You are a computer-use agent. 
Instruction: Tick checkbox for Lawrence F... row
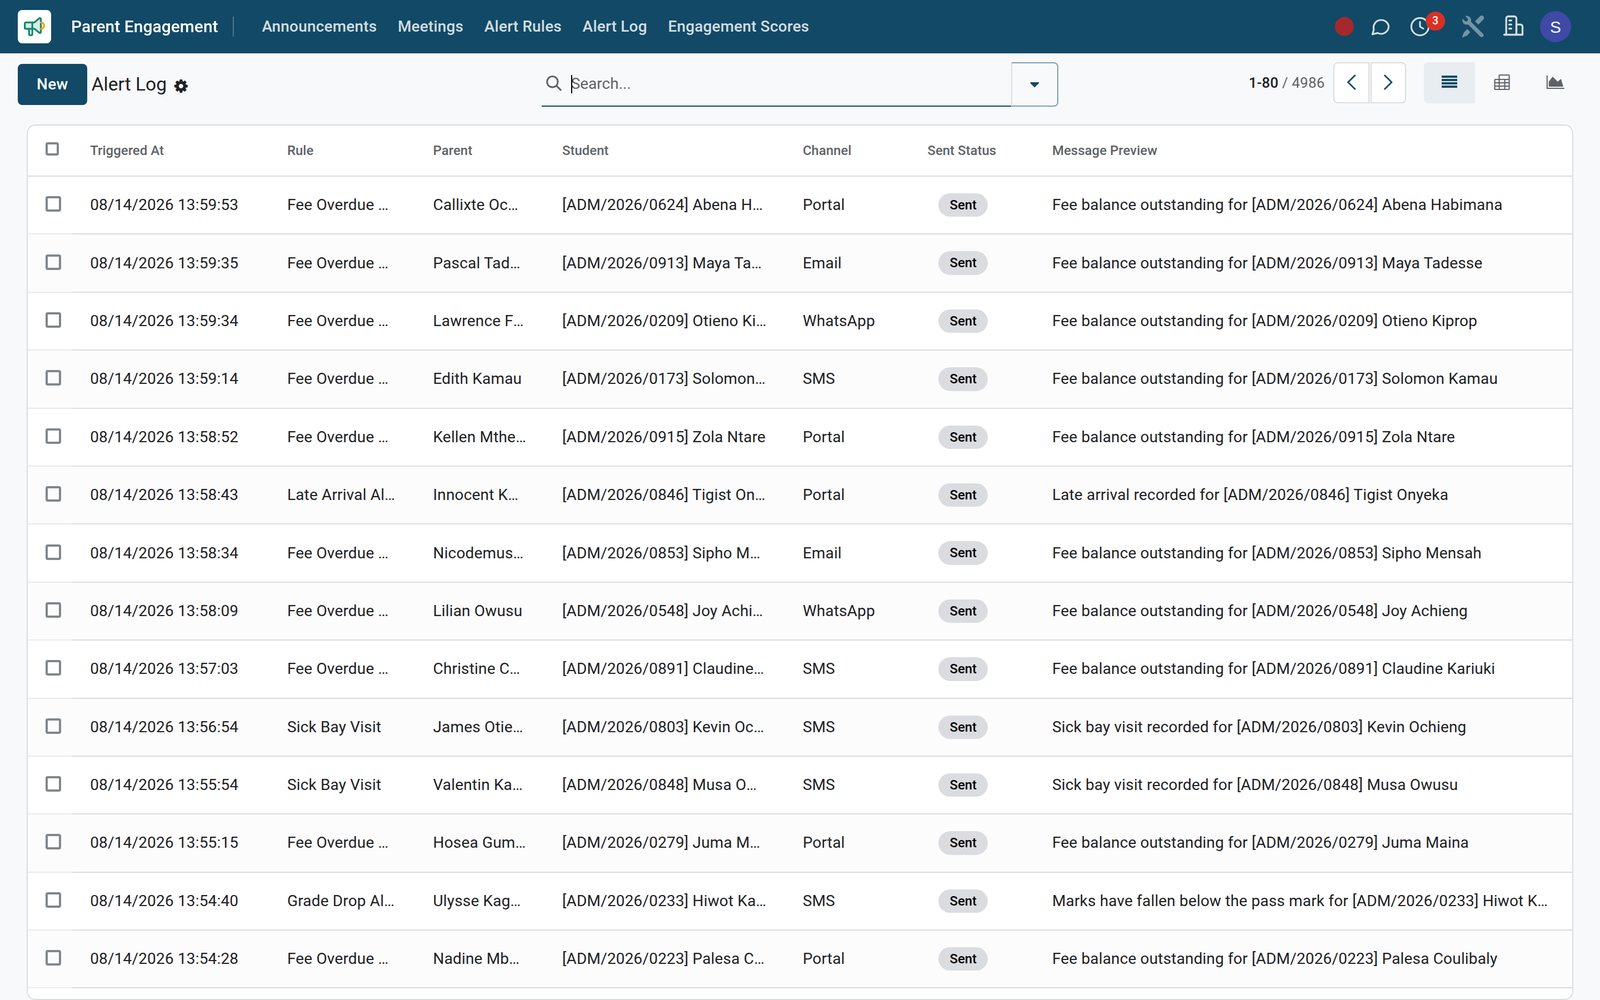point(53,320)
